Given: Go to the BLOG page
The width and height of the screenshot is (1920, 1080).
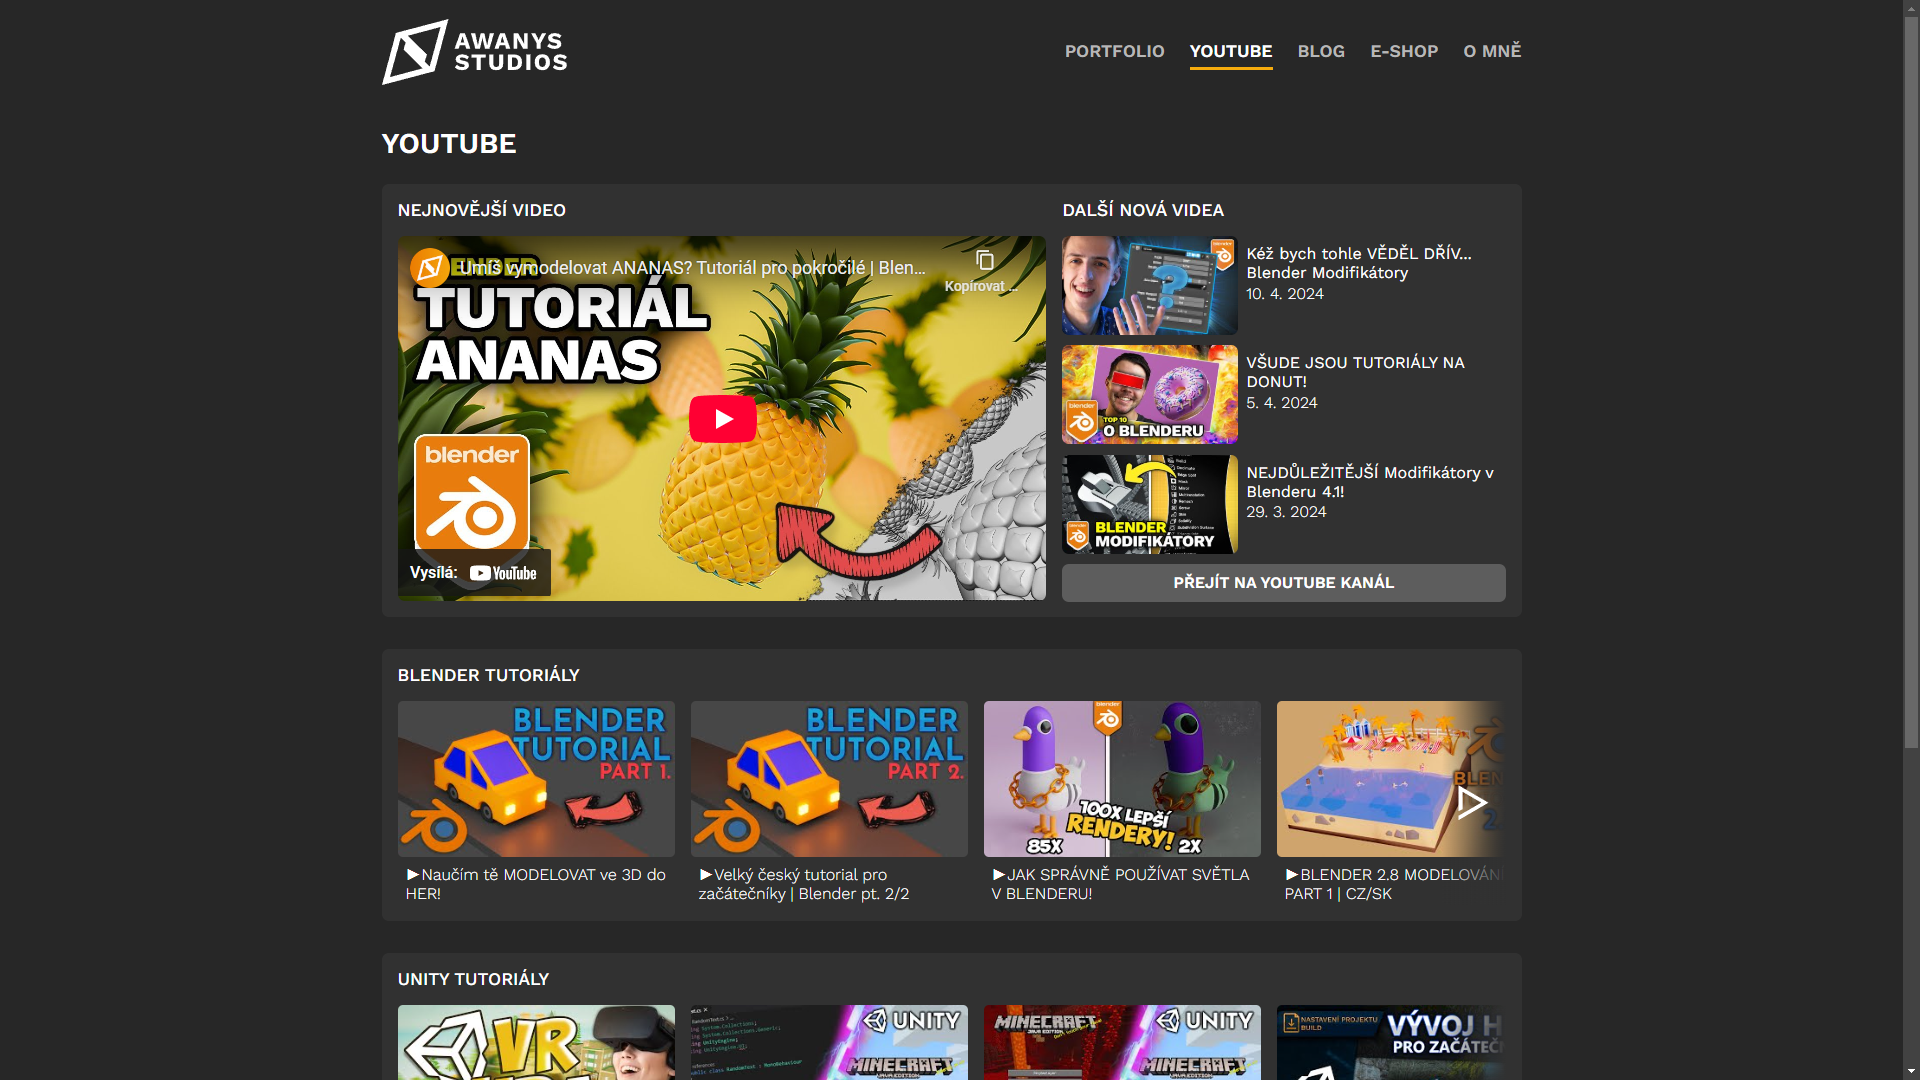Looking at the screenshot, I should point(1320,51).
